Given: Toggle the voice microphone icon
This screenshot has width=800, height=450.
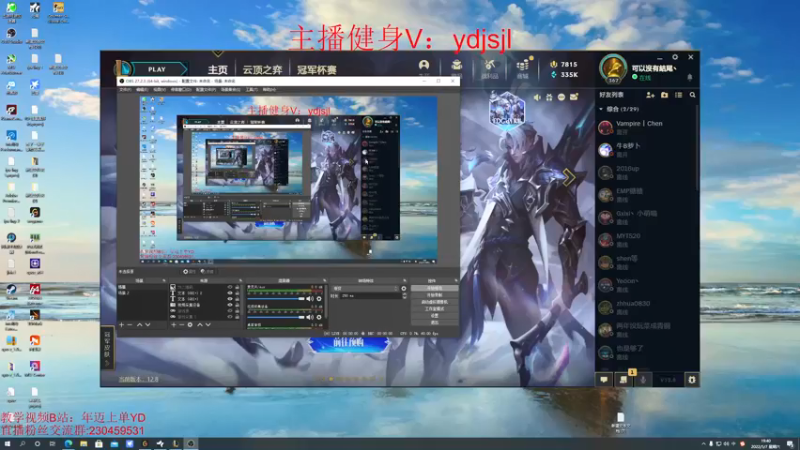Looking at the screenshot, I should tap(643, 380).
